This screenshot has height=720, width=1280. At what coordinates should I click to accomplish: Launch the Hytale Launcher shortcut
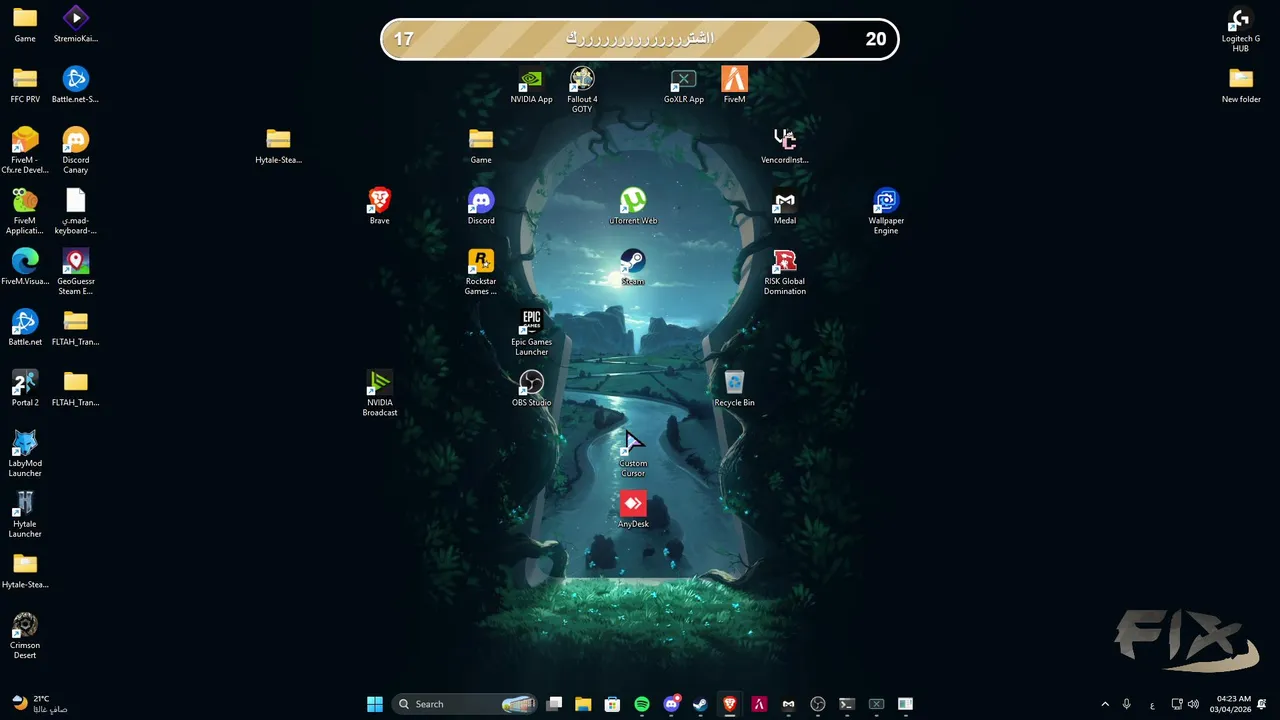[25, 514]
